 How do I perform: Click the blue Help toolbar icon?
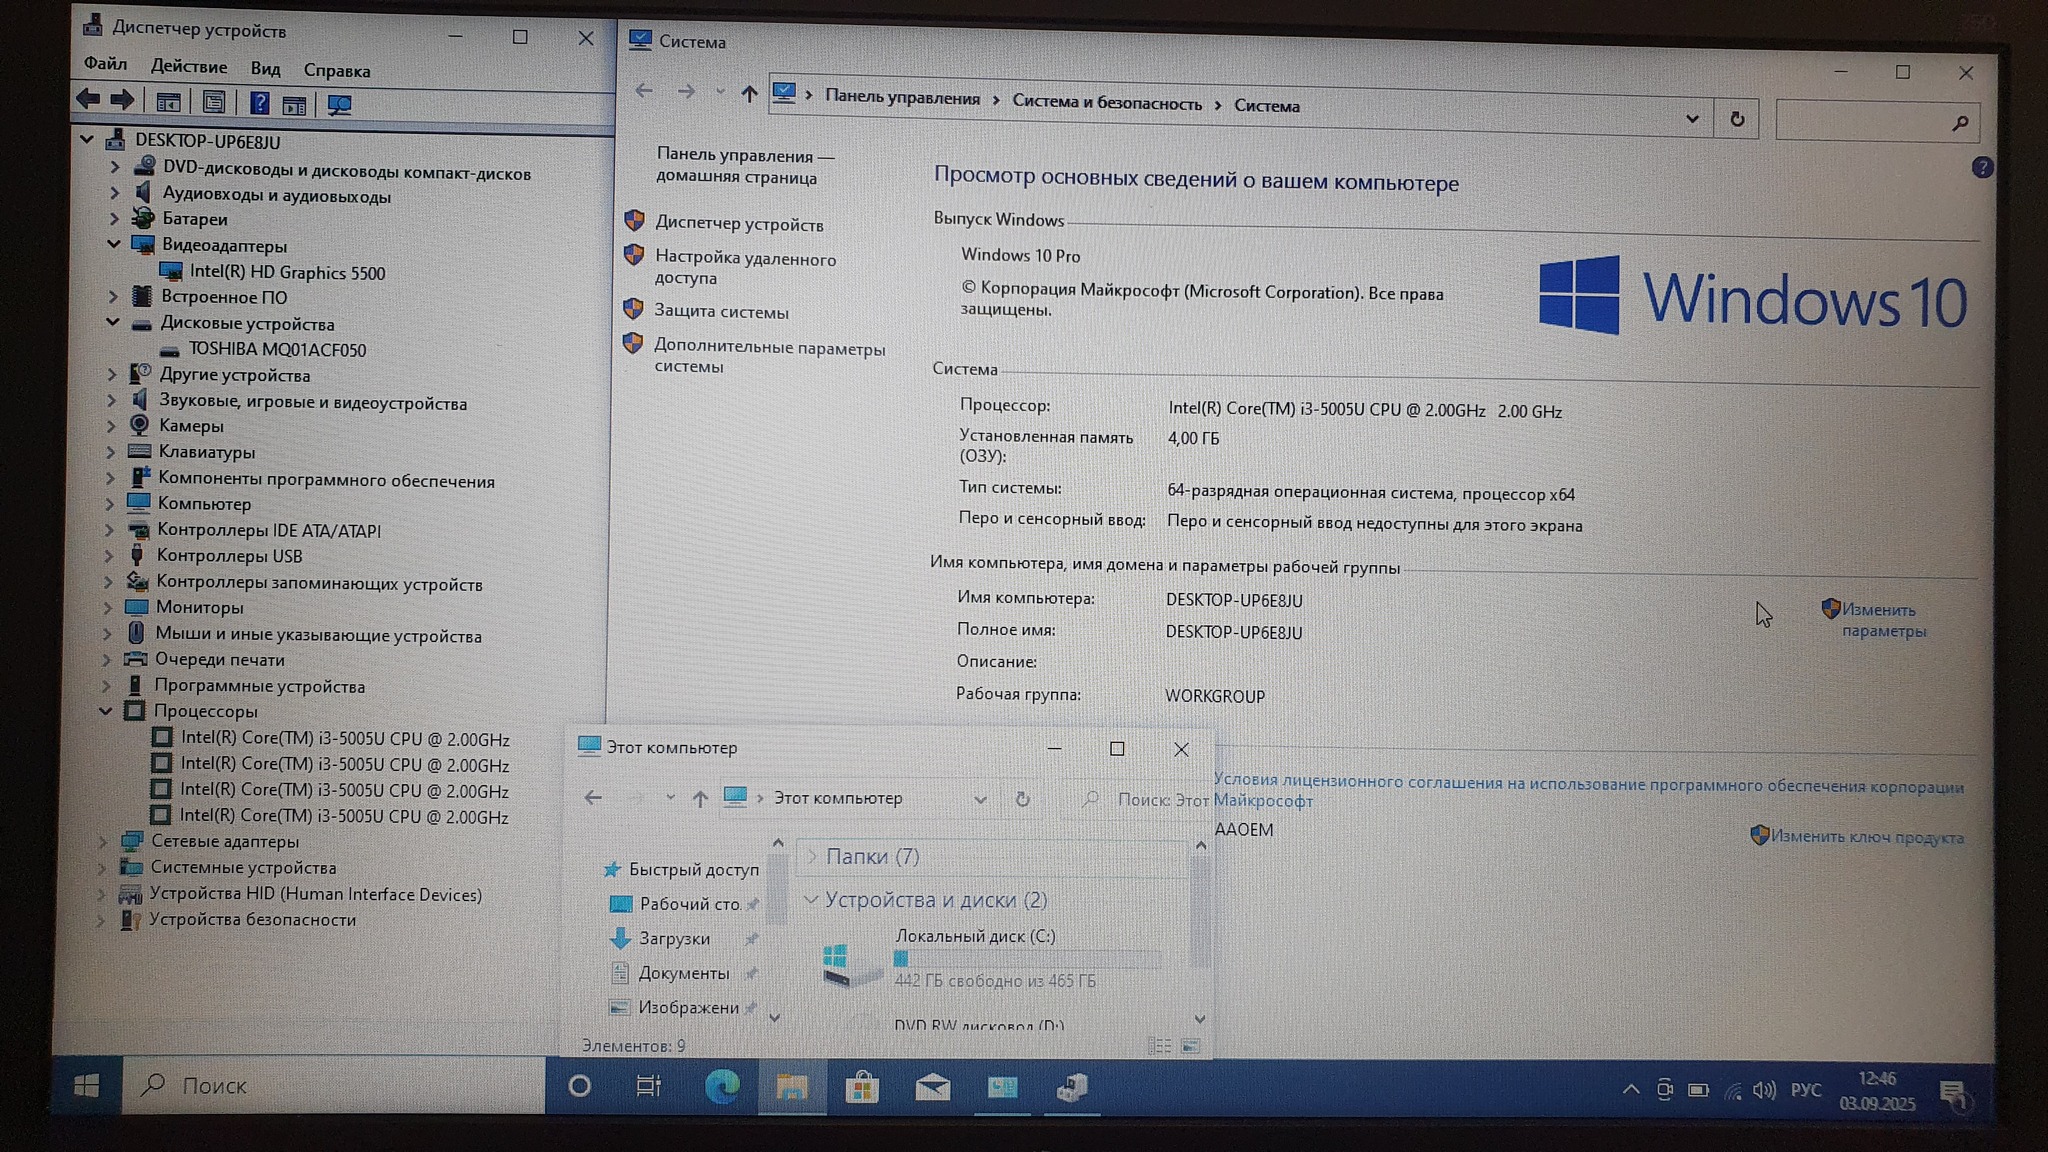259,103
